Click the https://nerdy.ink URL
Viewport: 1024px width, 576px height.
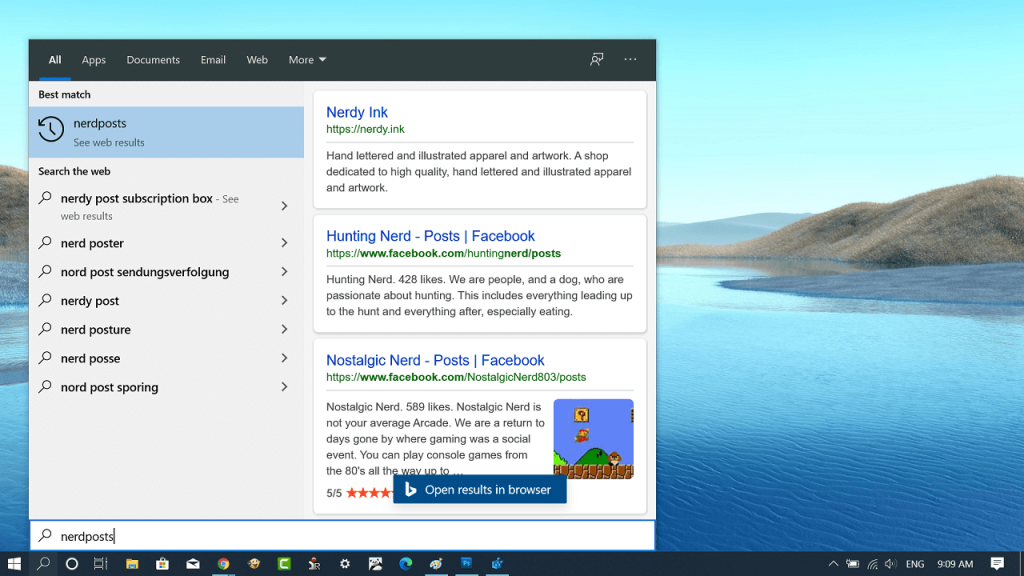coord(365,129)
